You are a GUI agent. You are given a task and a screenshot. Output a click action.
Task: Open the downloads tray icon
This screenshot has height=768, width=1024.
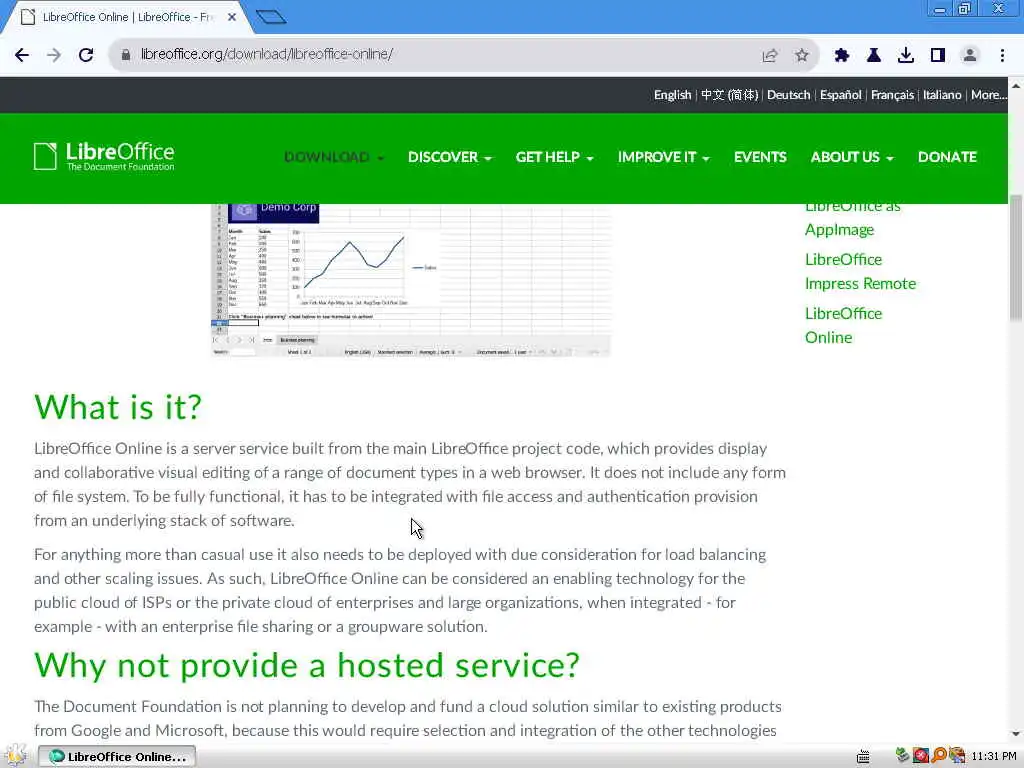(x=906, y=56)
